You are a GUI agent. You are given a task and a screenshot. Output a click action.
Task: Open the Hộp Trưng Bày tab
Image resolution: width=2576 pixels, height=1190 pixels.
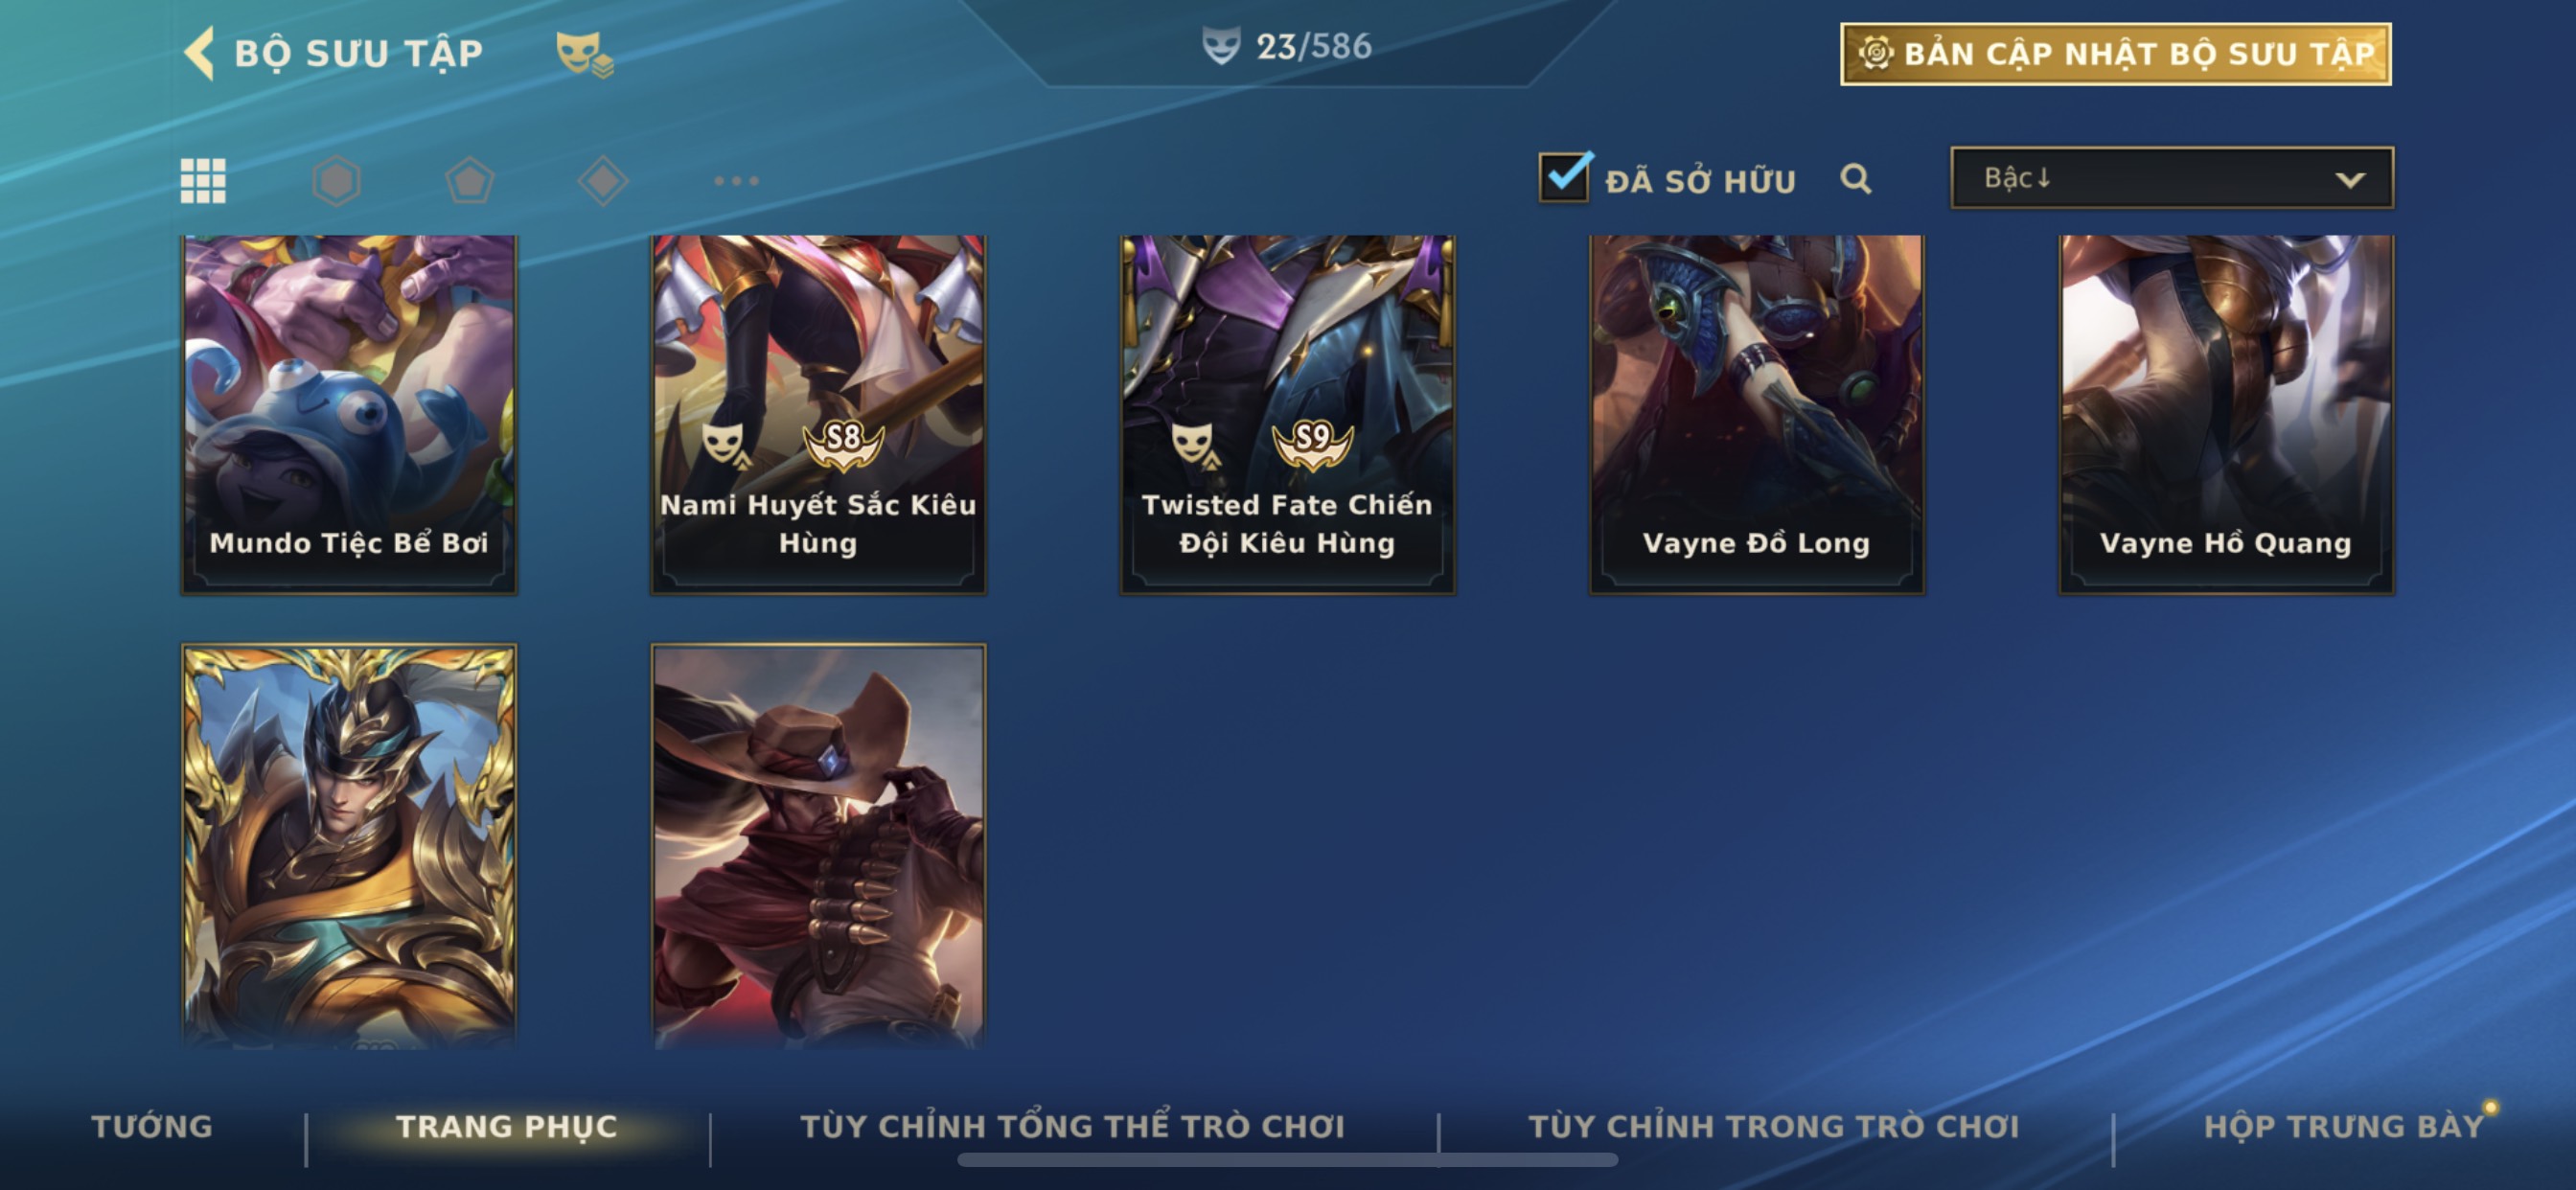click(2344, 1127)
